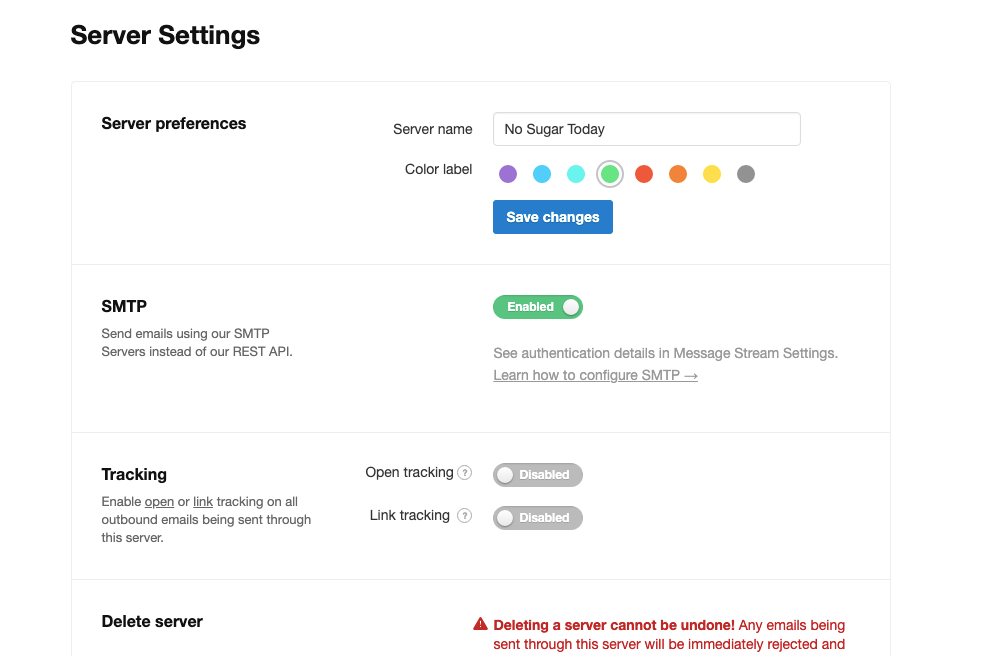Click the 'link' tracking link in description

(x=203, y=502)
